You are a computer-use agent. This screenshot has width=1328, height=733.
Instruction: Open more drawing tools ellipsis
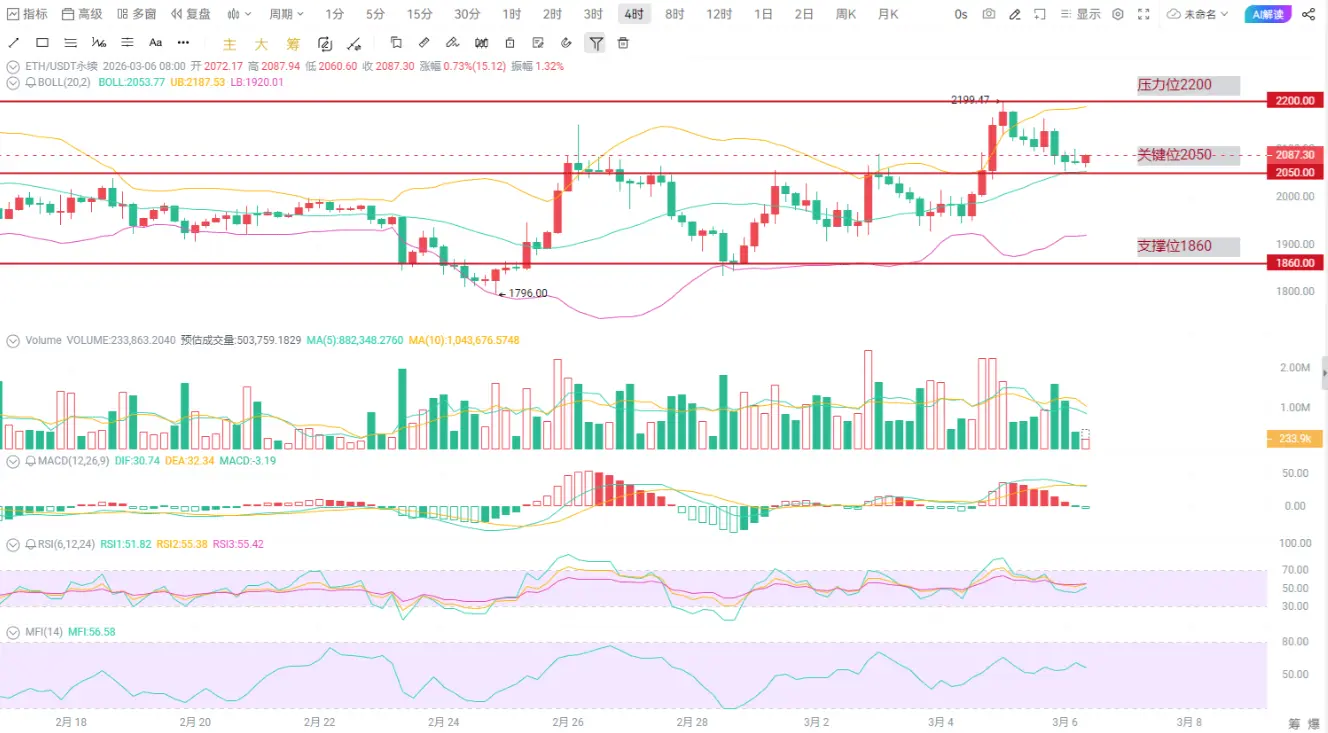(182, 43)
